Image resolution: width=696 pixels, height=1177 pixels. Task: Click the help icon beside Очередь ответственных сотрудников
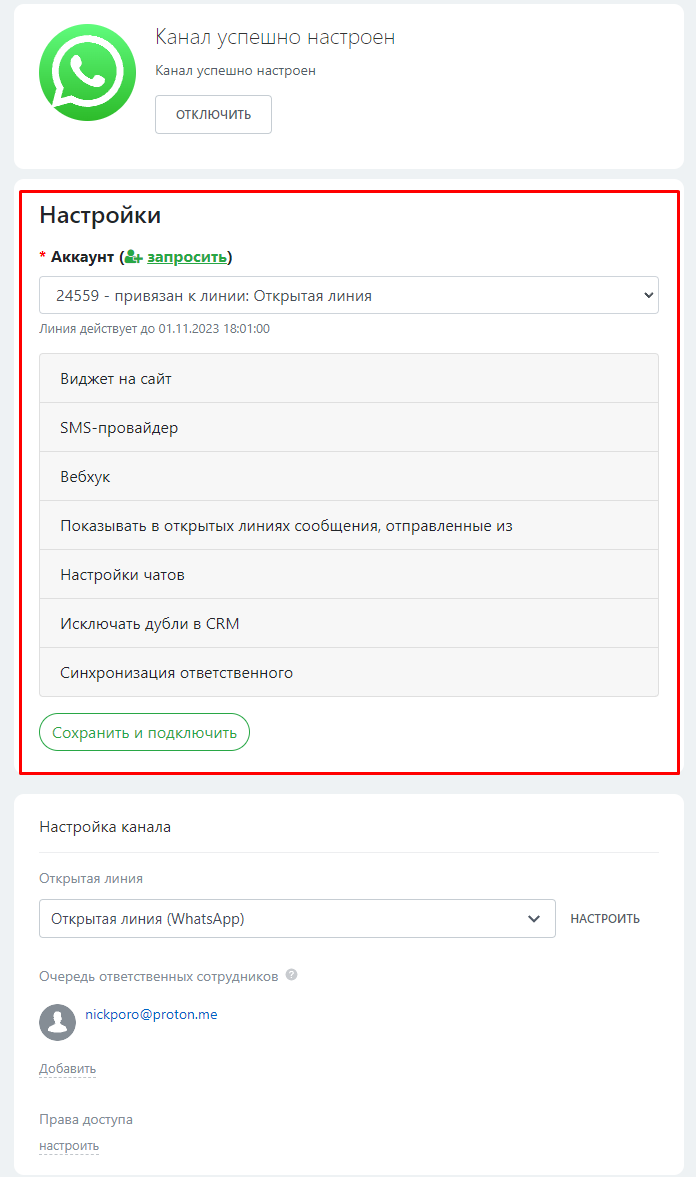point(291,975)
